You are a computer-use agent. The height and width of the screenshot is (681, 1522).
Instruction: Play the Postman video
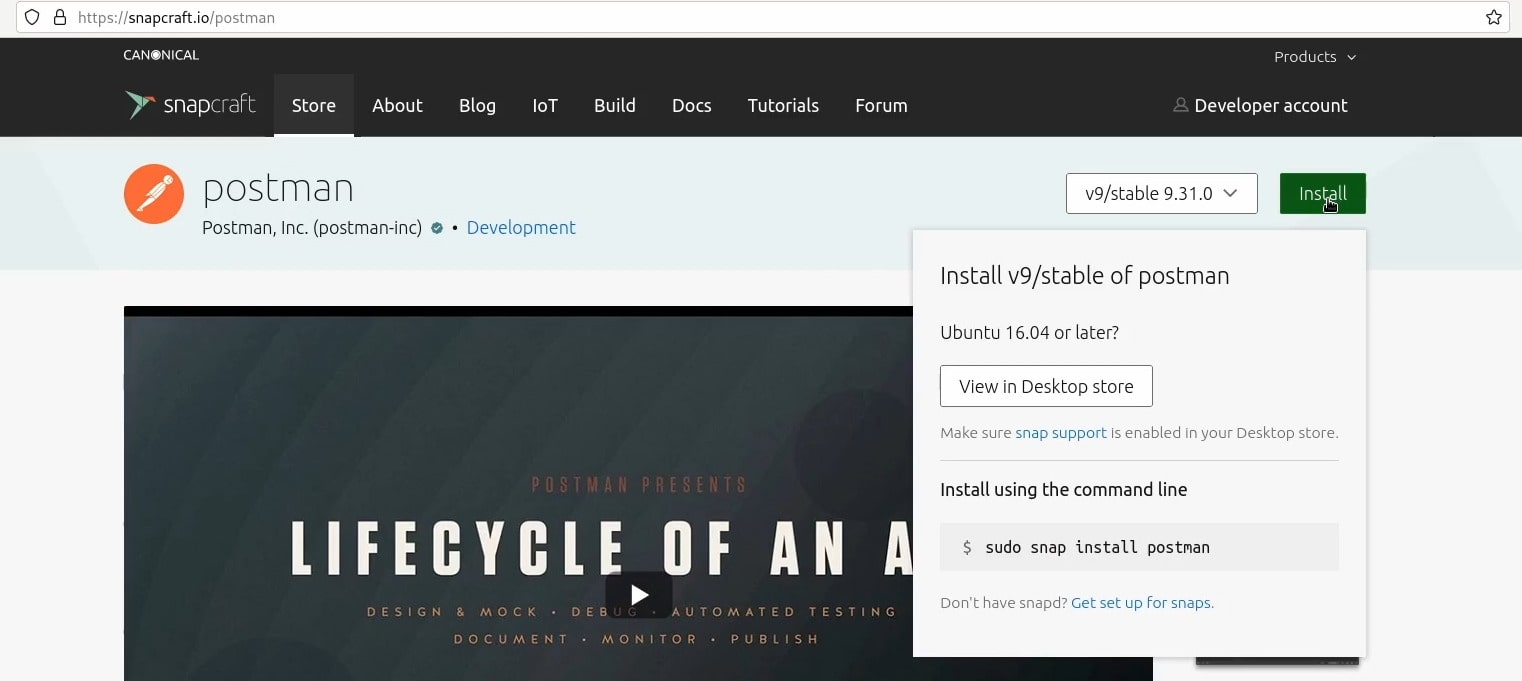click(x=639, y=595)
